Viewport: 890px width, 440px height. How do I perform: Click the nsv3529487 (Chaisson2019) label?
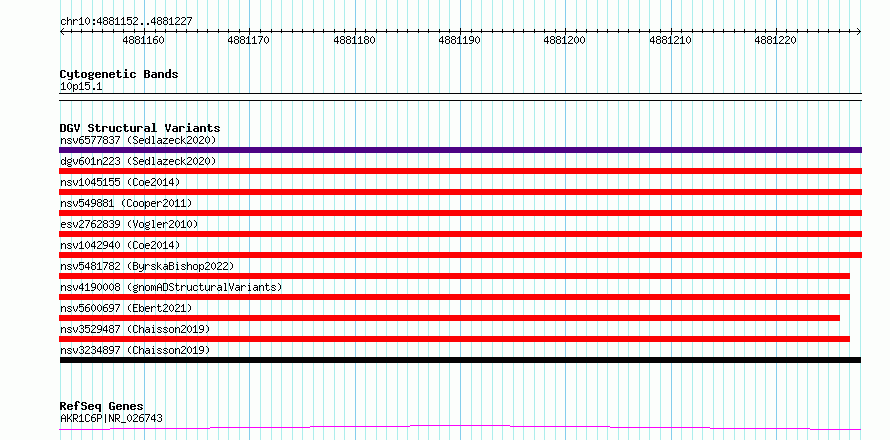pos(135,329)
